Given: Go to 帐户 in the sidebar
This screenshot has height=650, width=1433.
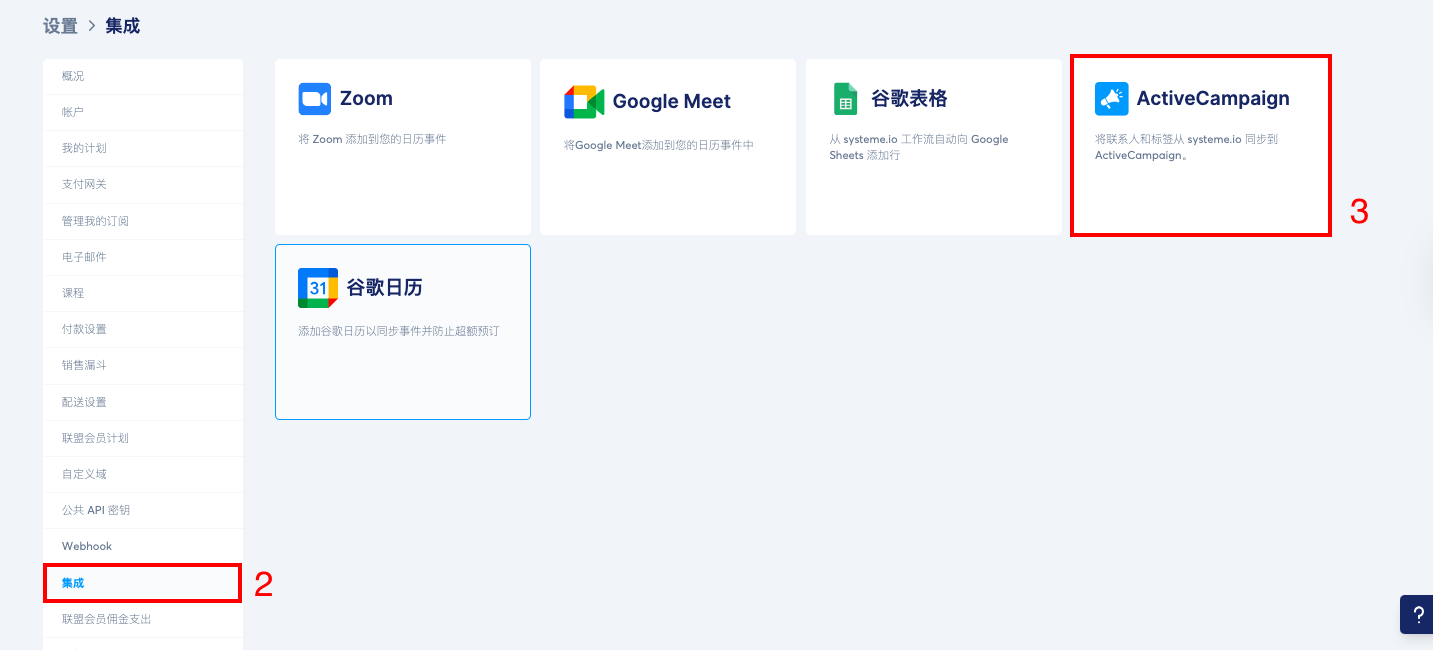Looking at the screenshot, I should coord(143,112).
